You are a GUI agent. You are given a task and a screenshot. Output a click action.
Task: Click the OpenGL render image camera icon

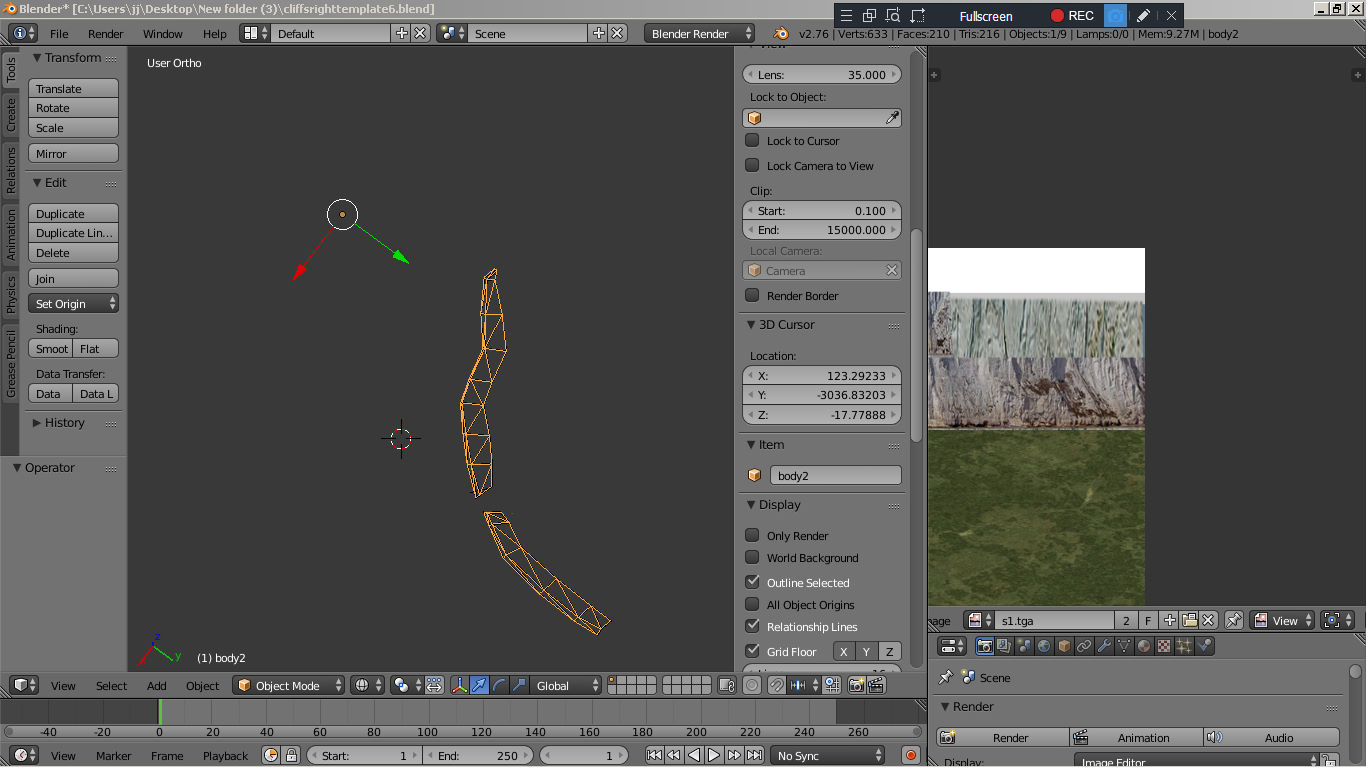tap(857, 686)
